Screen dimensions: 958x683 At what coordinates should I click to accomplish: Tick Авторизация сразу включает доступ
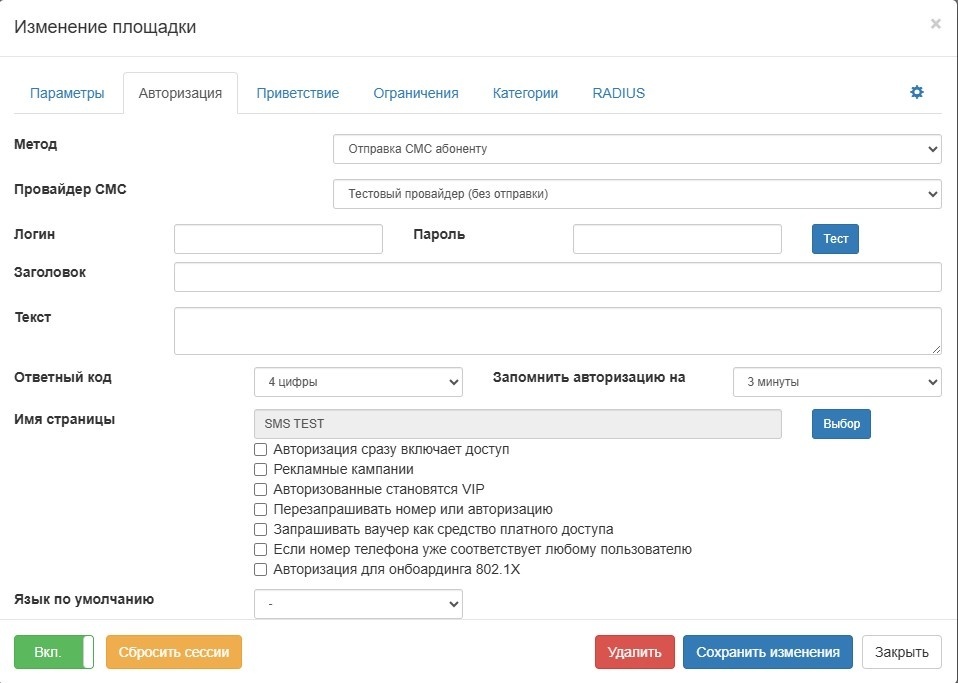(x=261, y=449)
